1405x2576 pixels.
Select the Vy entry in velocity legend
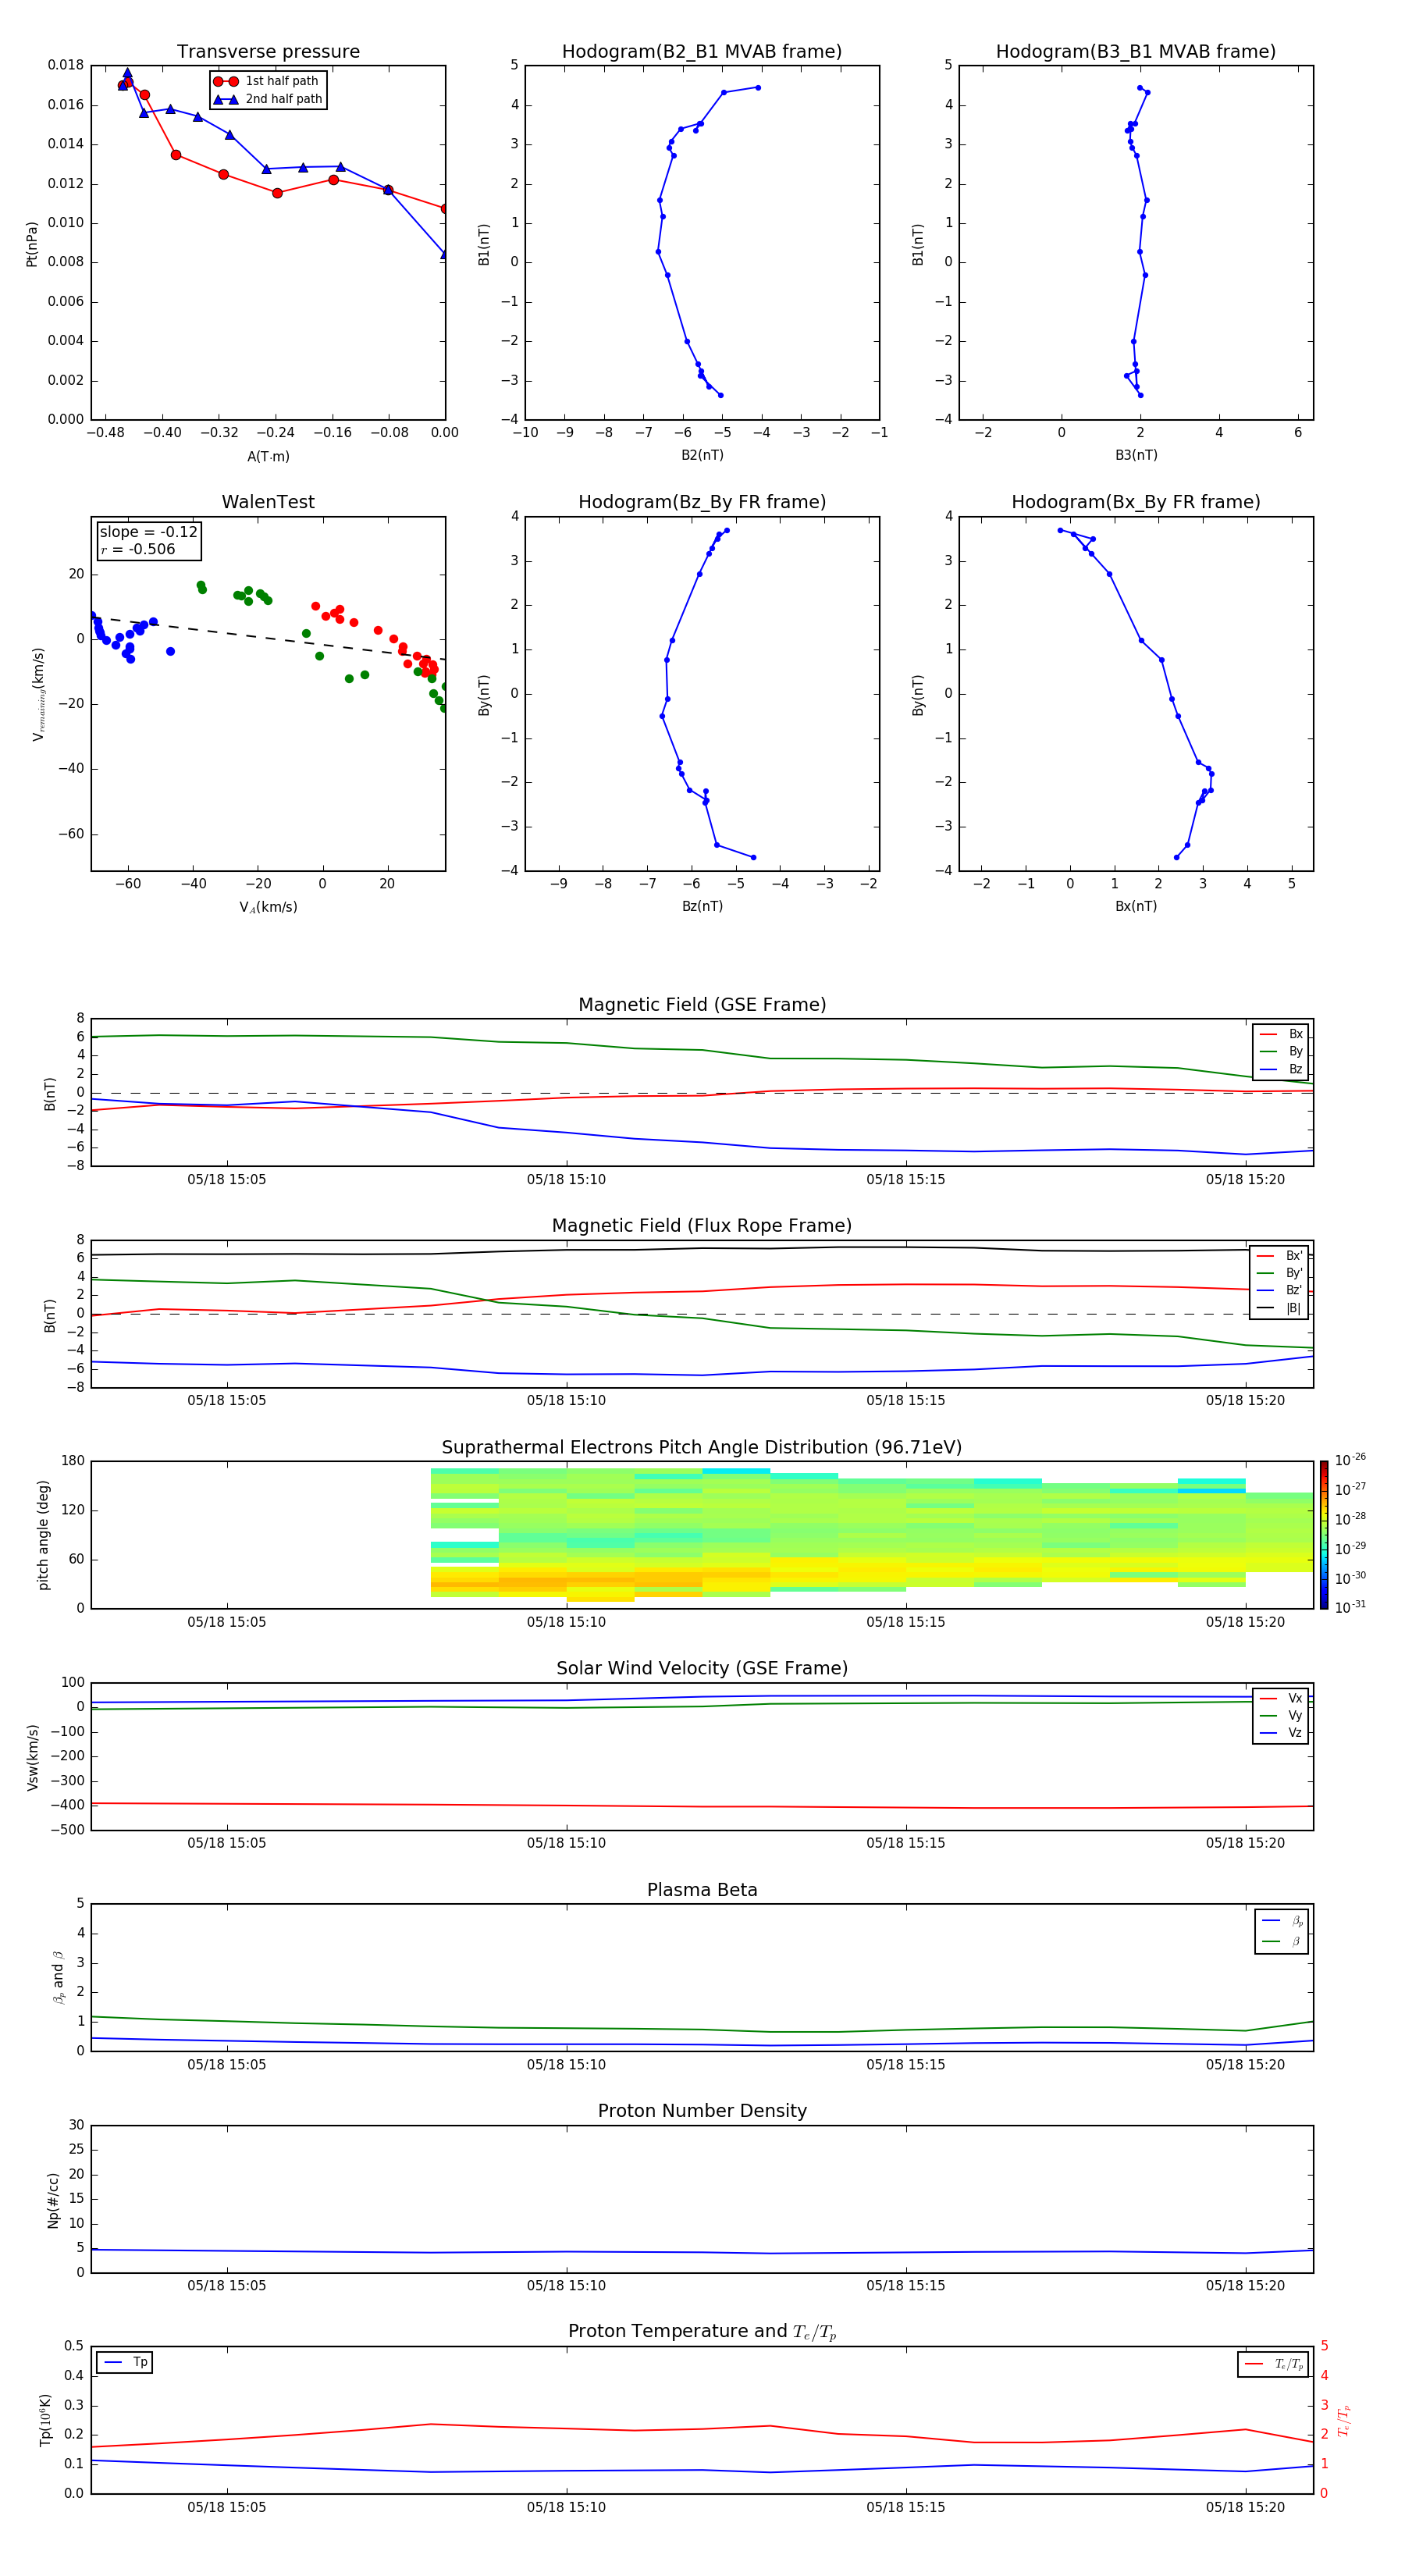click(x=1281, y=1715)
